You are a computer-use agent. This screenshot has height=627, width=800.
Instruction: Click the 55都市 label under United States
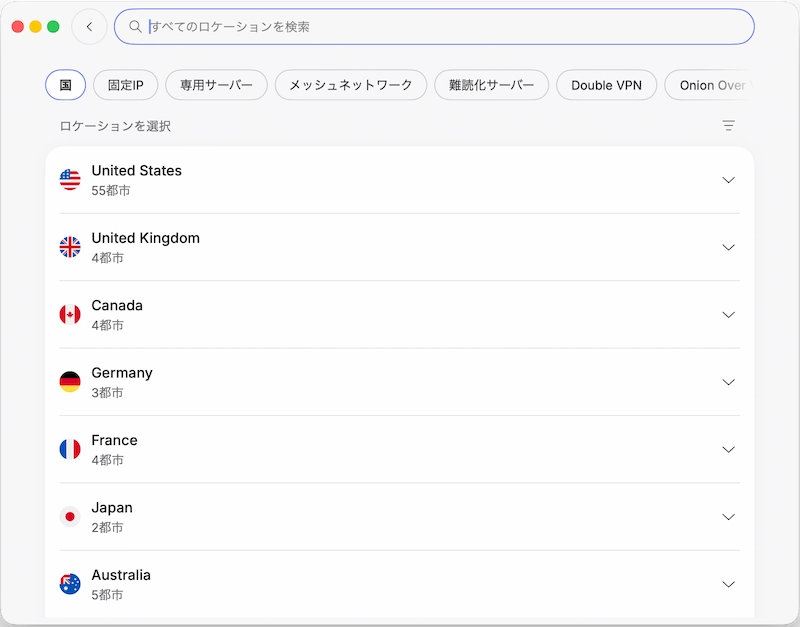pyautogui.click(x=111, y=190)
